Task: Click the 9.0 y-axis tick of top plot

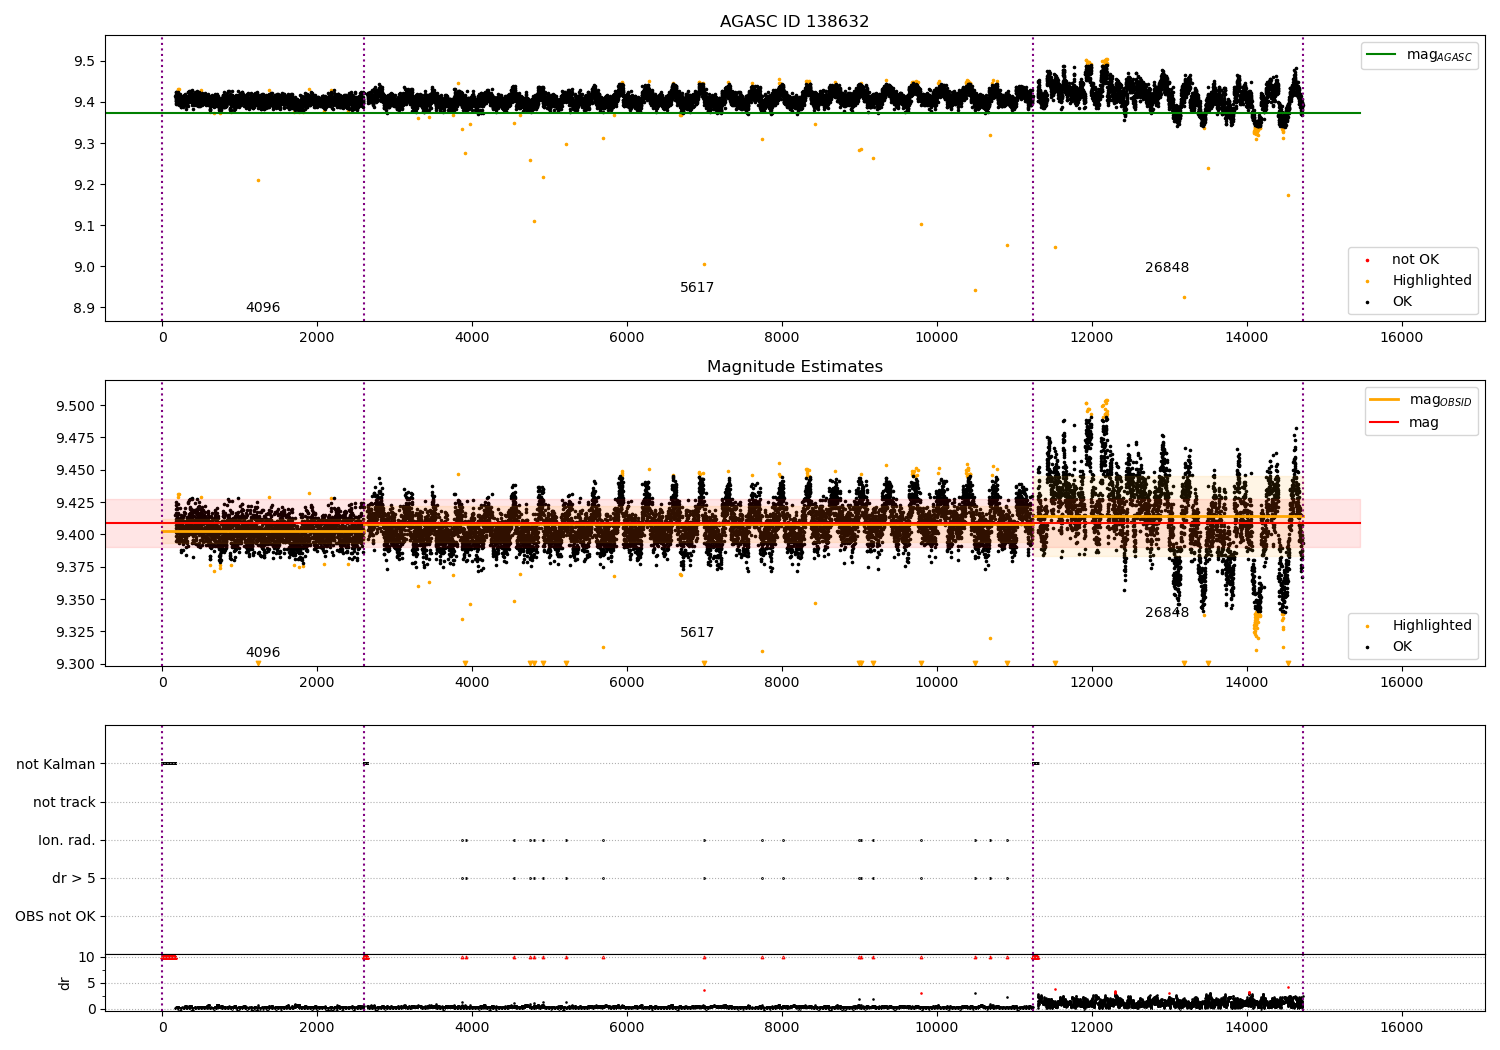Action: coord(84,267)
